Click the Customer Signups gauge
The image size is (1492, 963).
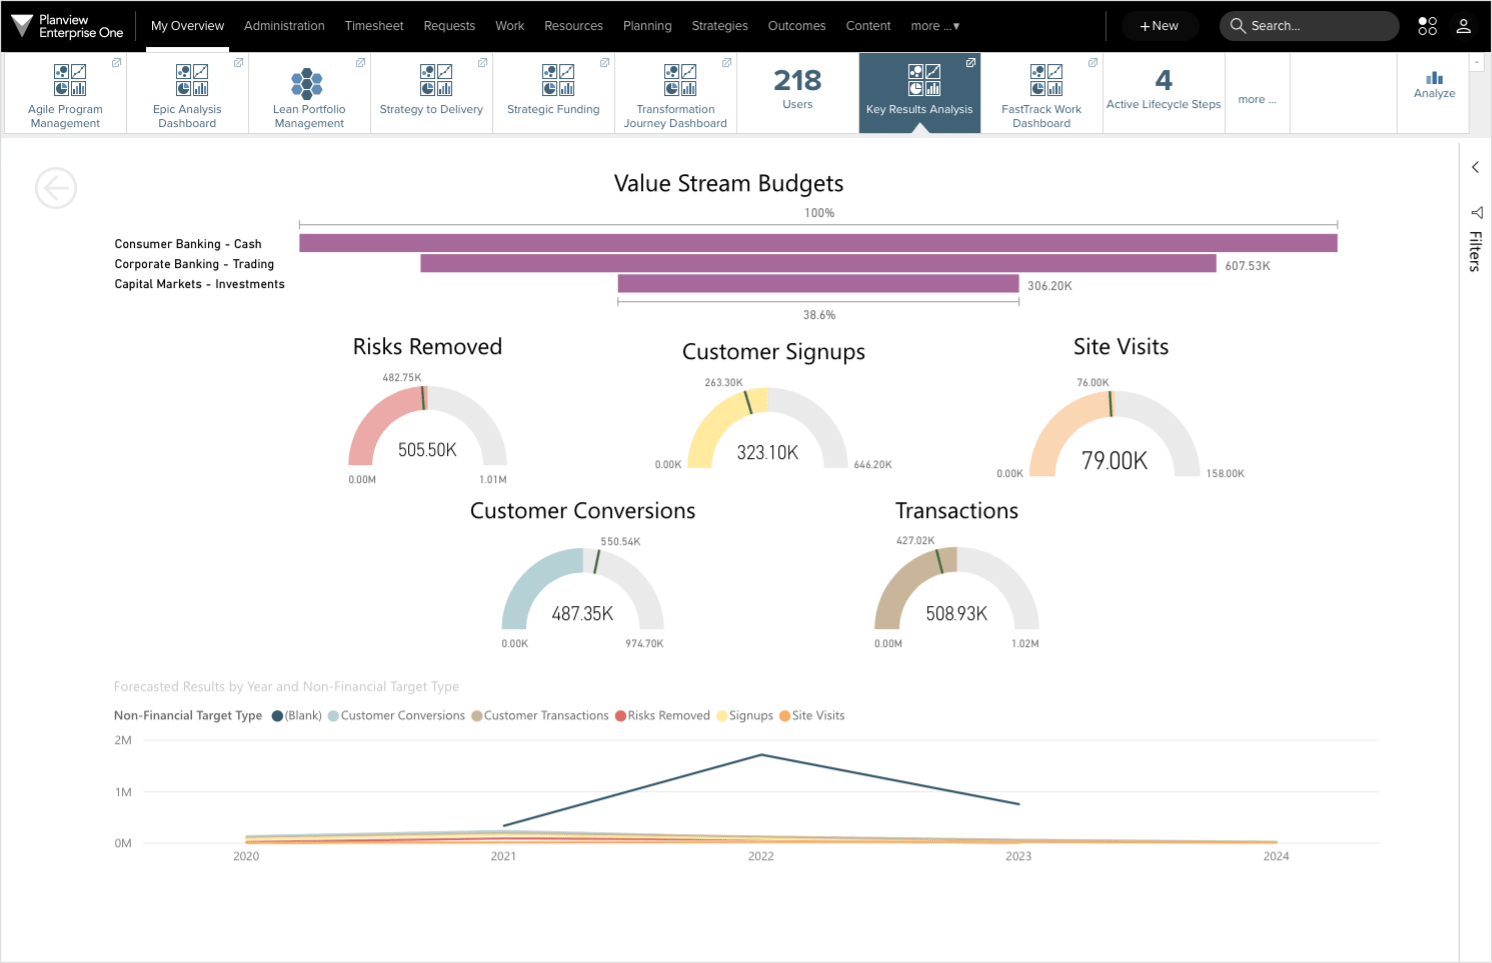pyautogui.click(x=768, y=428)
